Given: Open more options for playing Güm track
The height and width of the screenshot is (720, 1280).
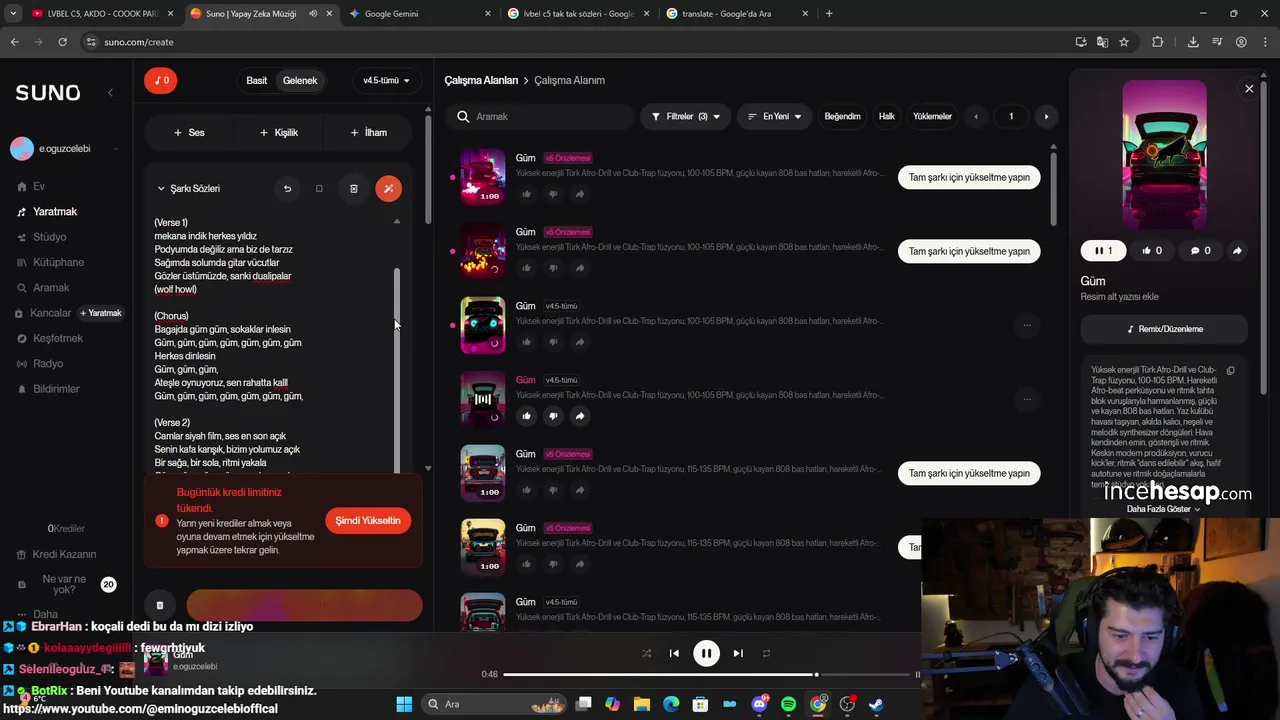Looking at the screenshot, I should pyautogui.click(x=1027, y=399).
